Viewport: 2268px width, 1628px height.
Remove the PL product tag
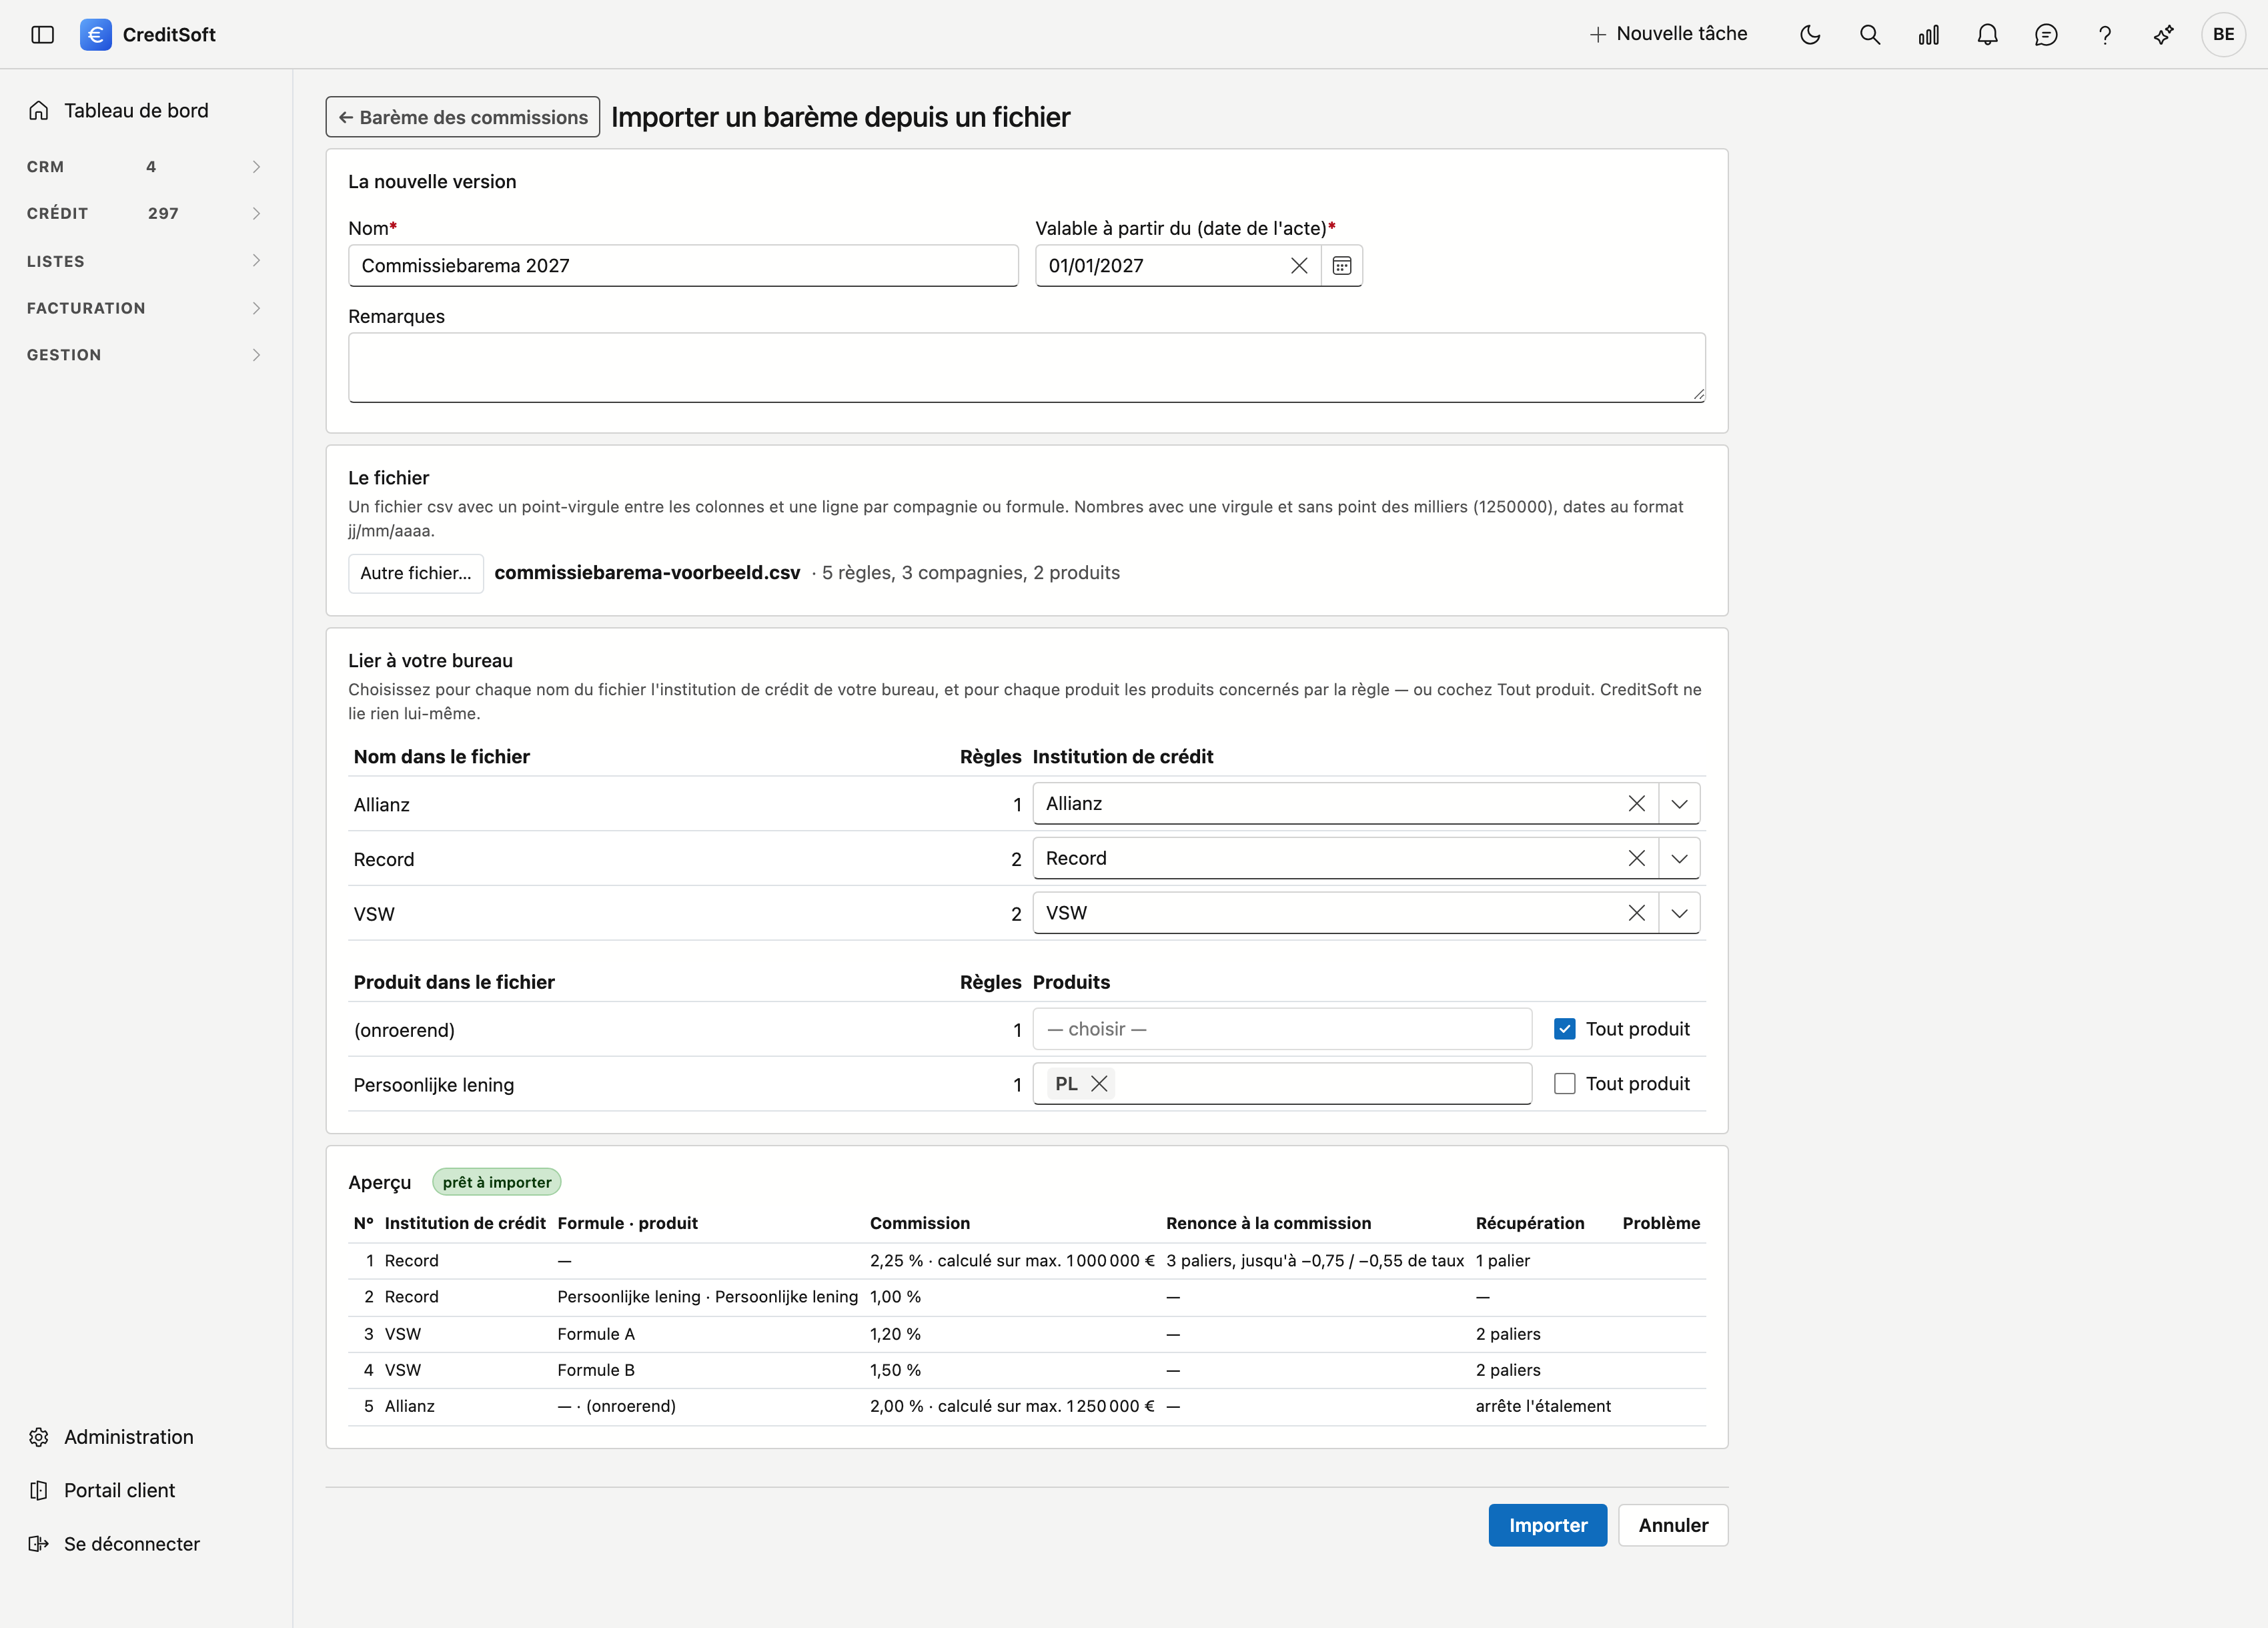click(x=1099, y=1084)
